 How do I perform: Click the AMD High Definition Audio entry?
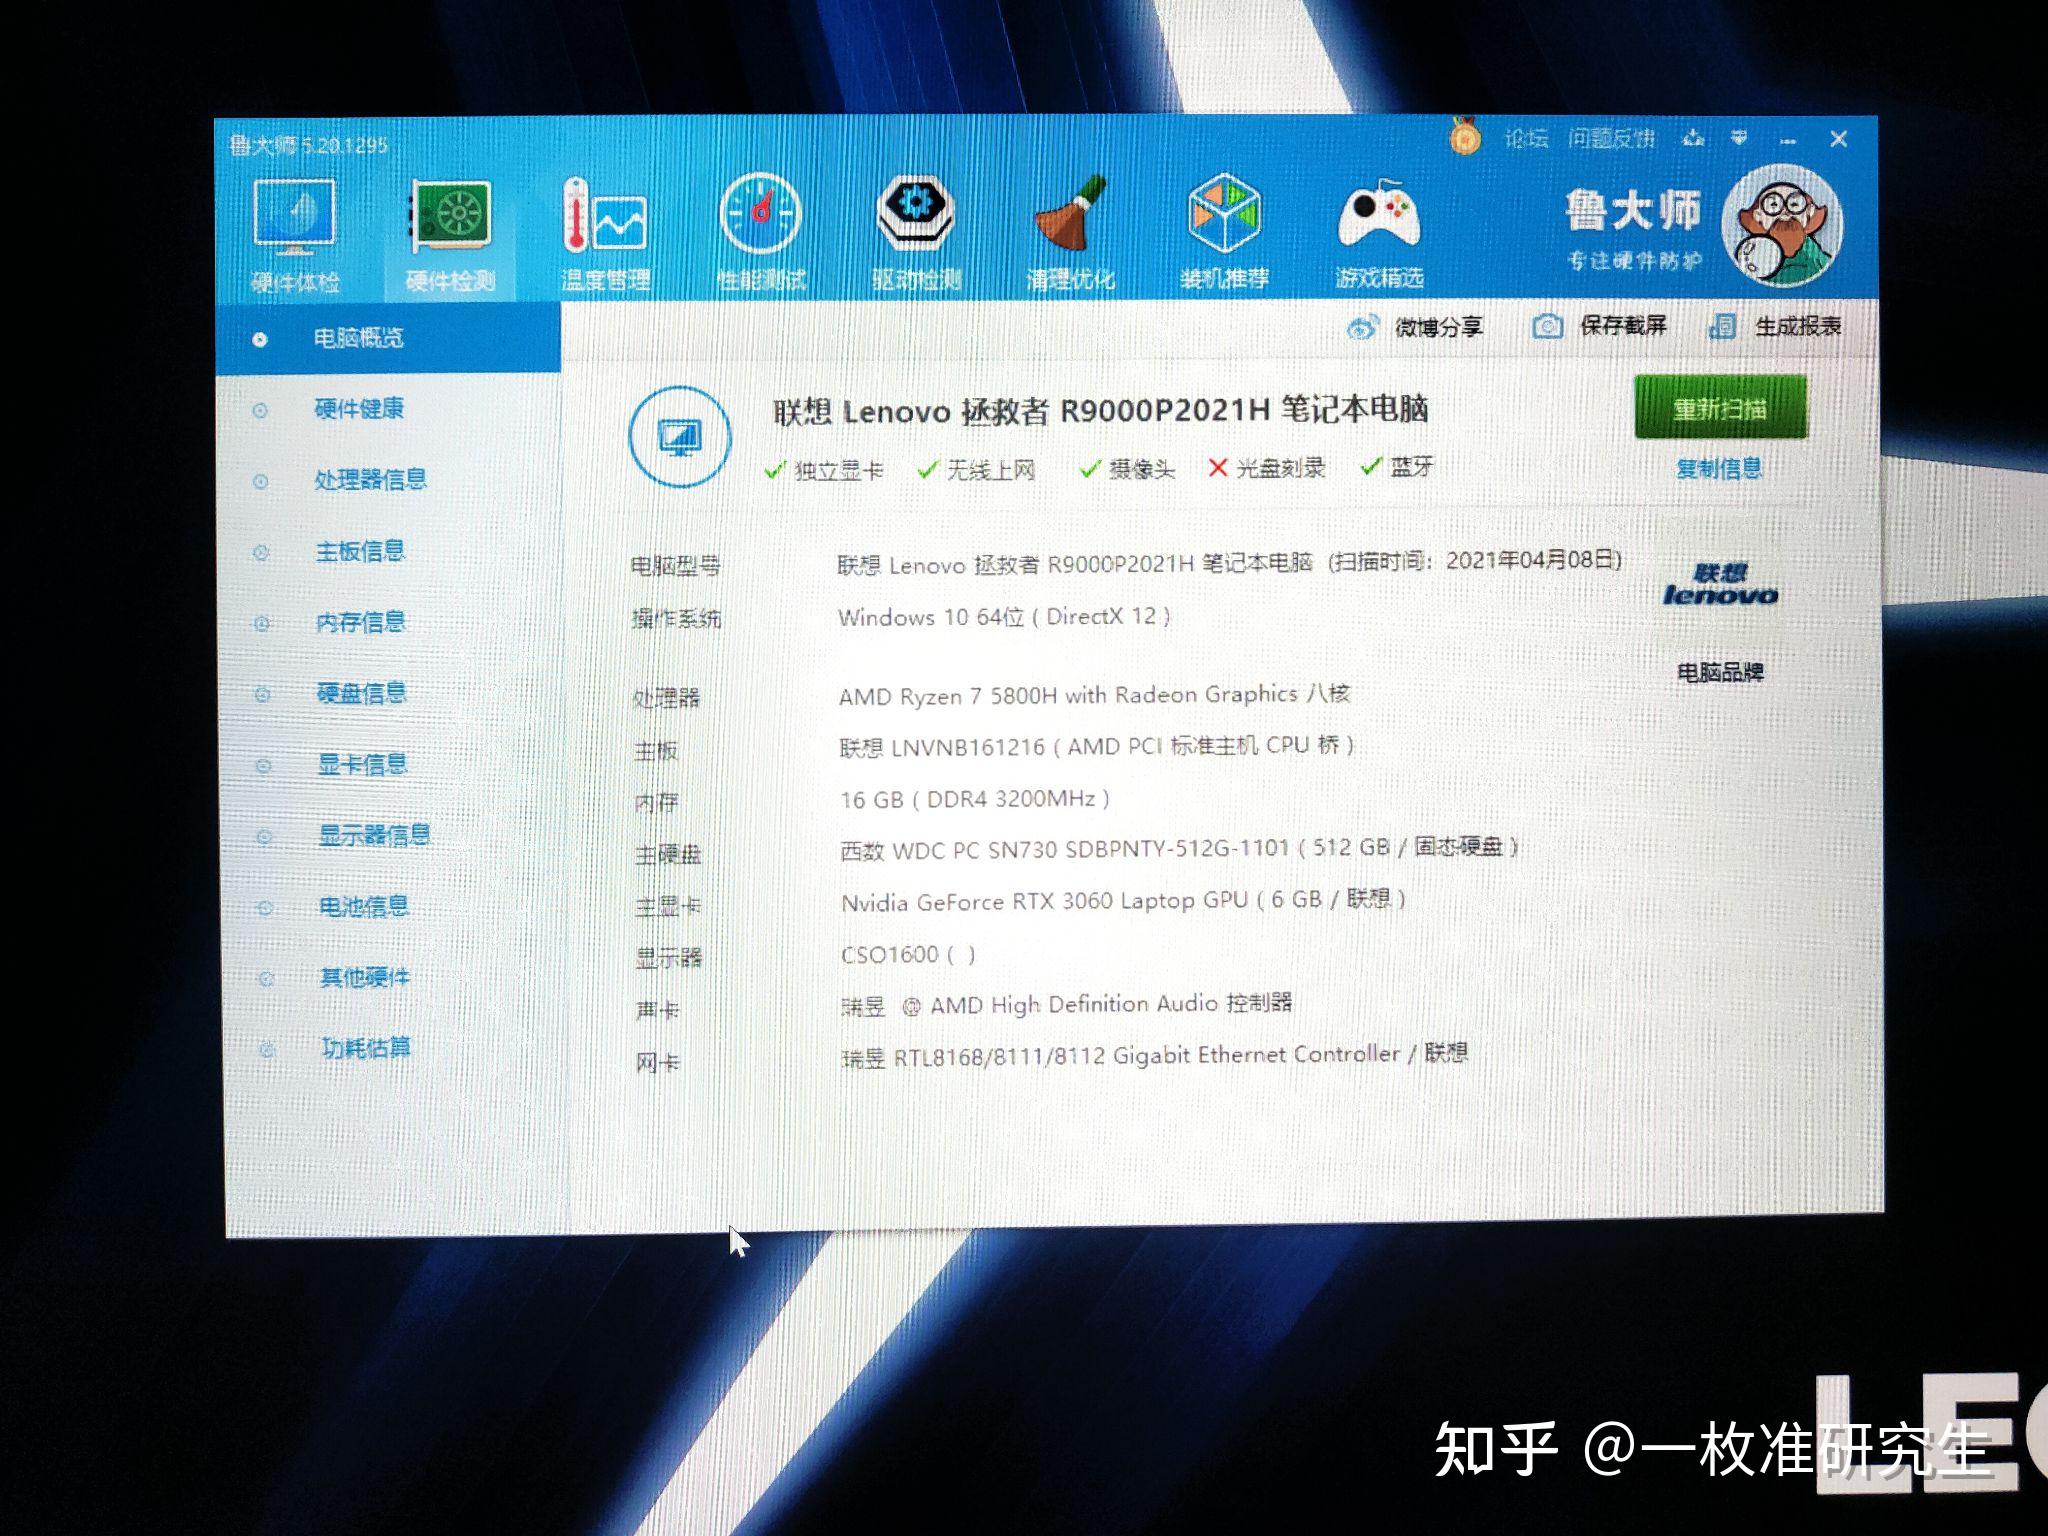(1067, 1004)
